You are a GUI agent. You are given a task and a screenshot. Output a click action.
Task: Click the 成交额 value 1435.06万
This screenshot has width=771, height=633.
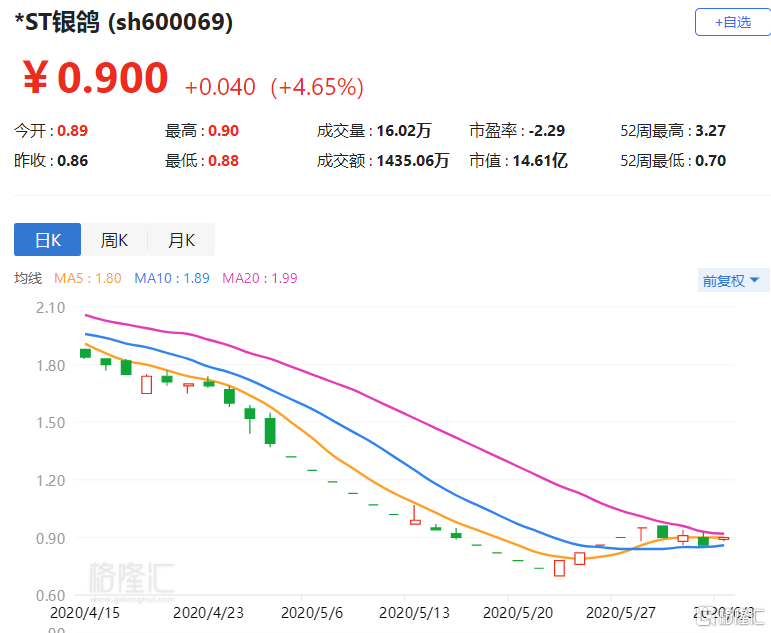[413, 161]
